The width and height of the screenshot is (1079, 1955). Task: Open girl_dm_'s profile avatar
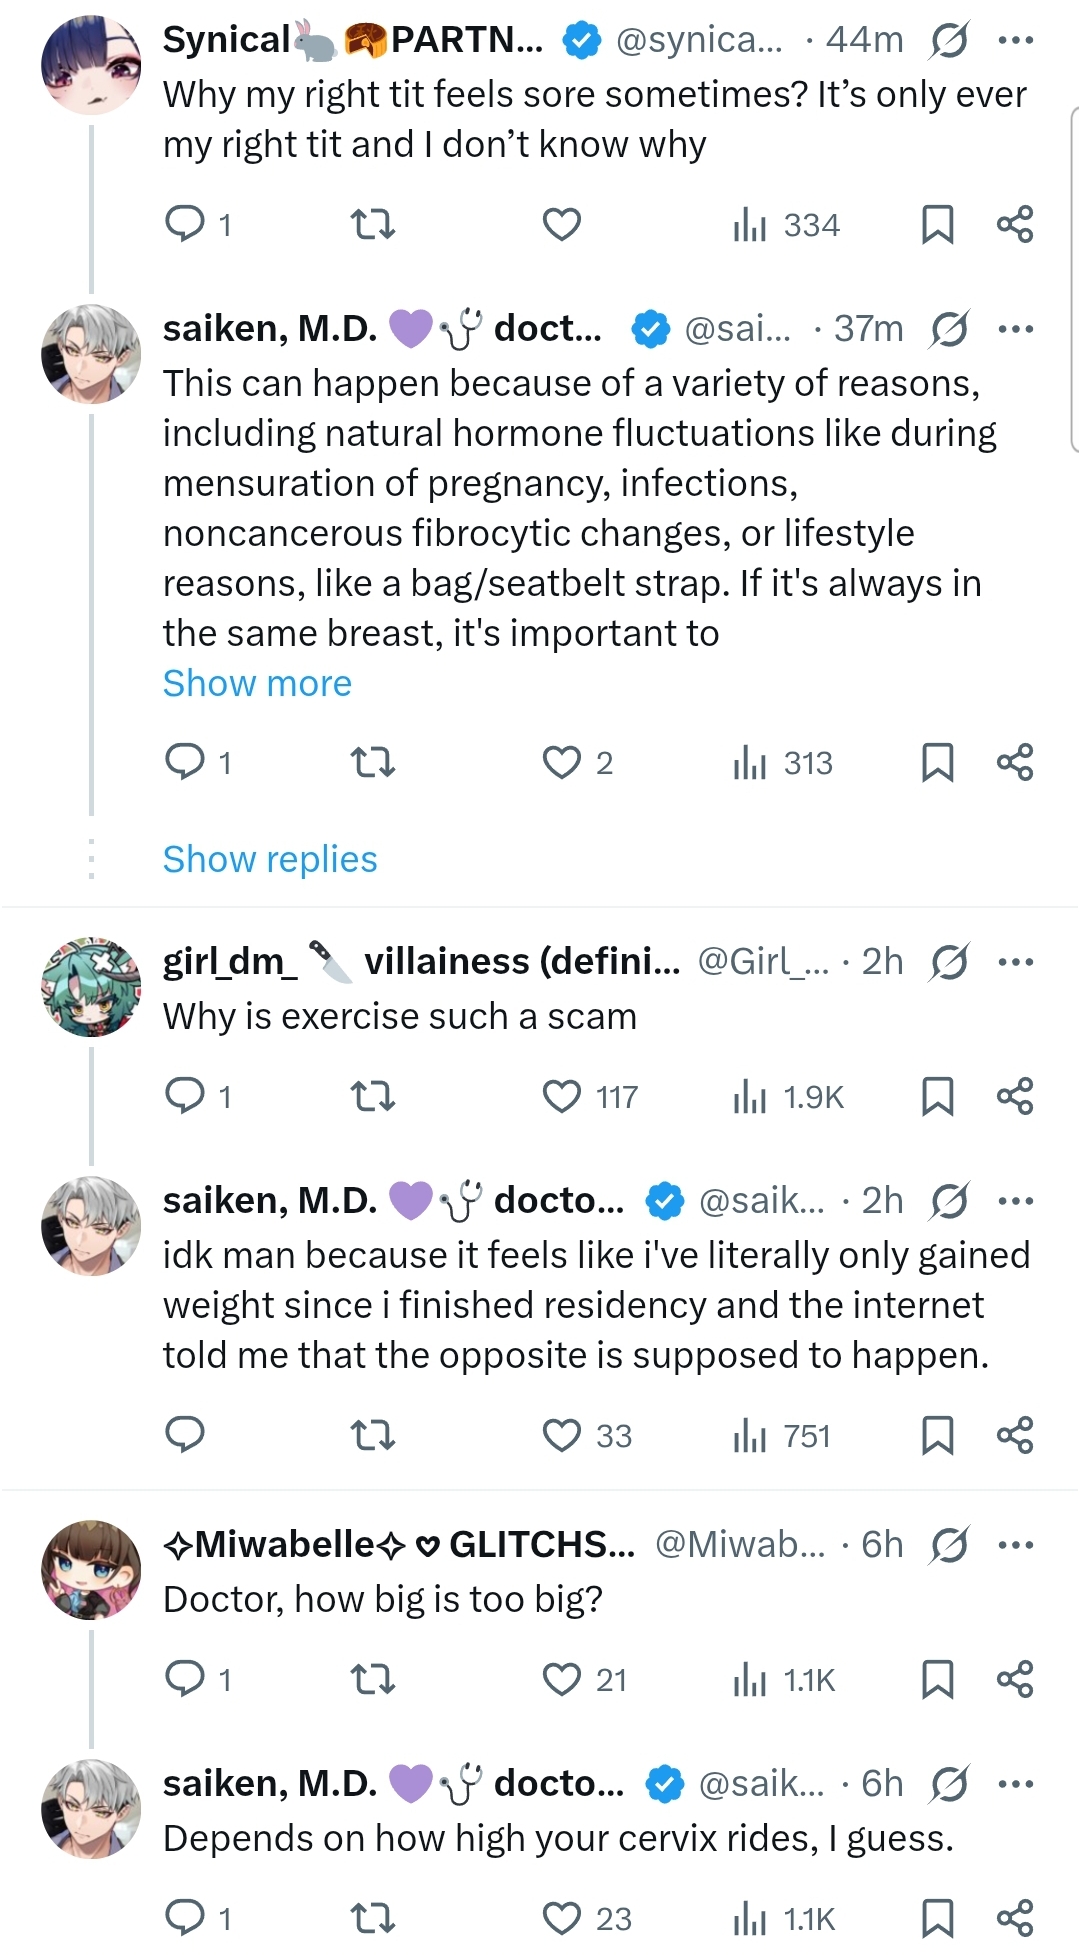pos(91,987)
